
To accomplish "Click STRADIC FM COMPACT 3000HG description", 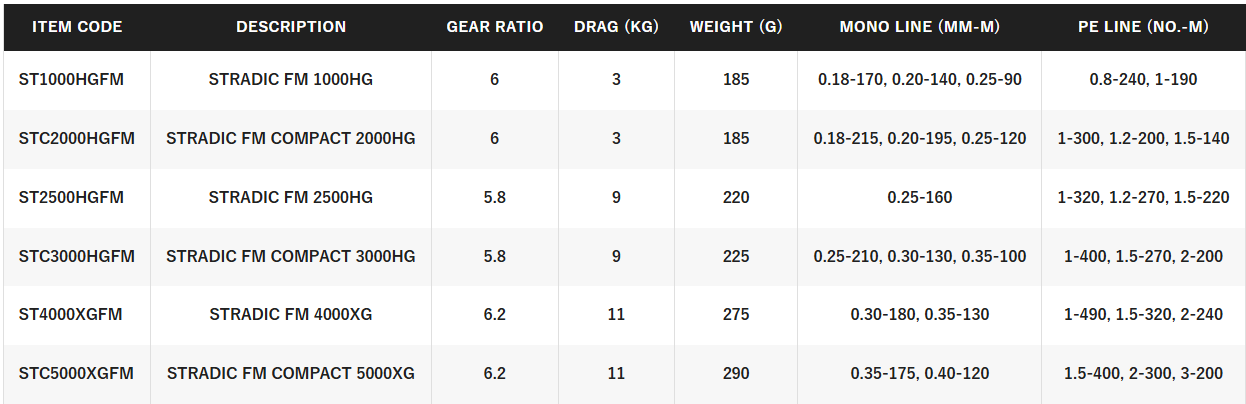I will tap(291, 256).
